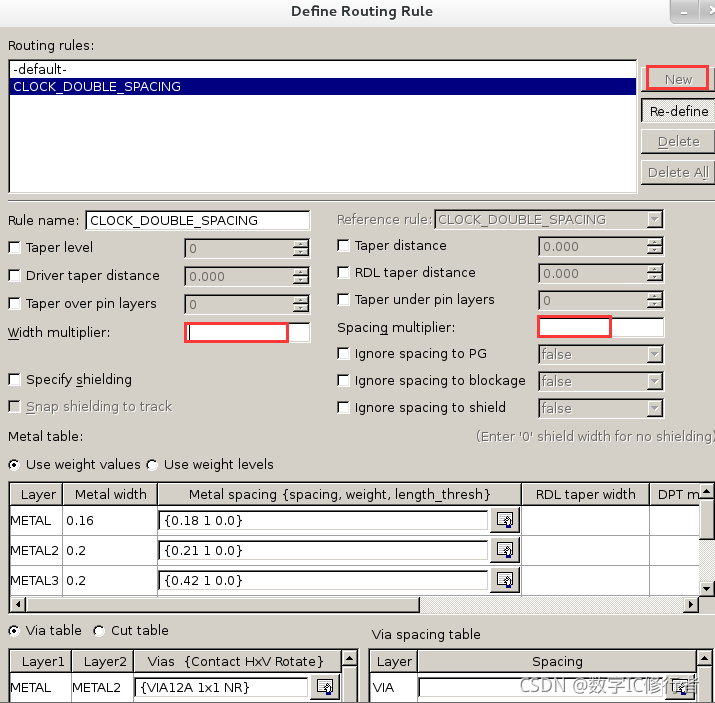Click the Layer column header in metal table
This screenshot has width=715, height=703.
click(36, 494)
